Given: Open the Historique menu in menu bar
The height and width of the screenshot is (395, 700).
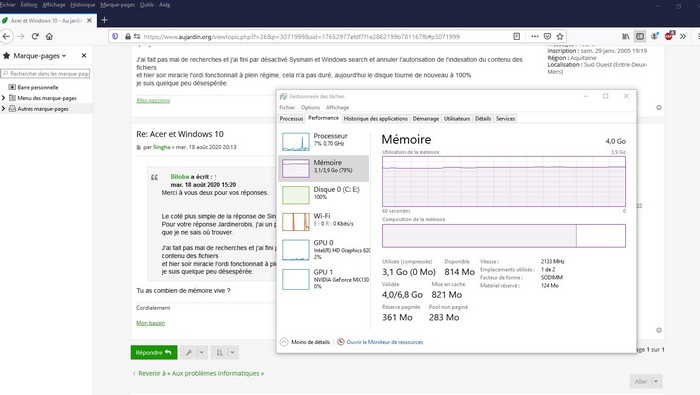Looking at the screenshot, I should pos(83,5).
